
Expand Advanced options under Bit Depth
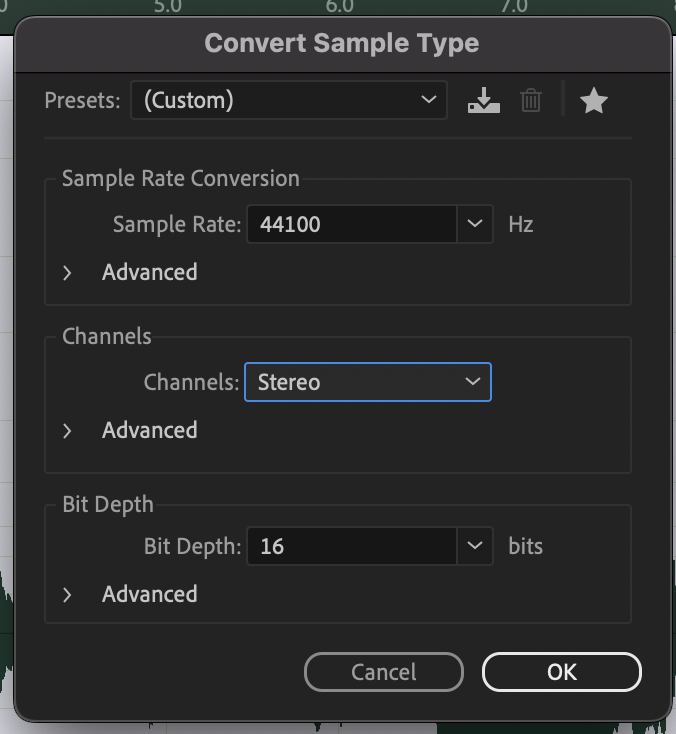(131, 595)
